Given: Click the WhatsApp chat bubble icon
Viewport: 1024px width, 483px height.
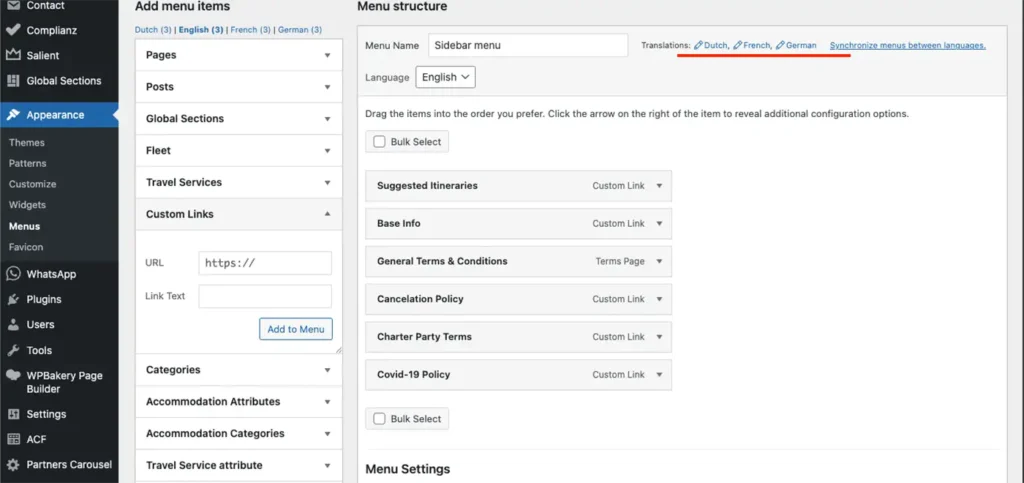Looking at the screenshot, I should [x=12, y=274].
